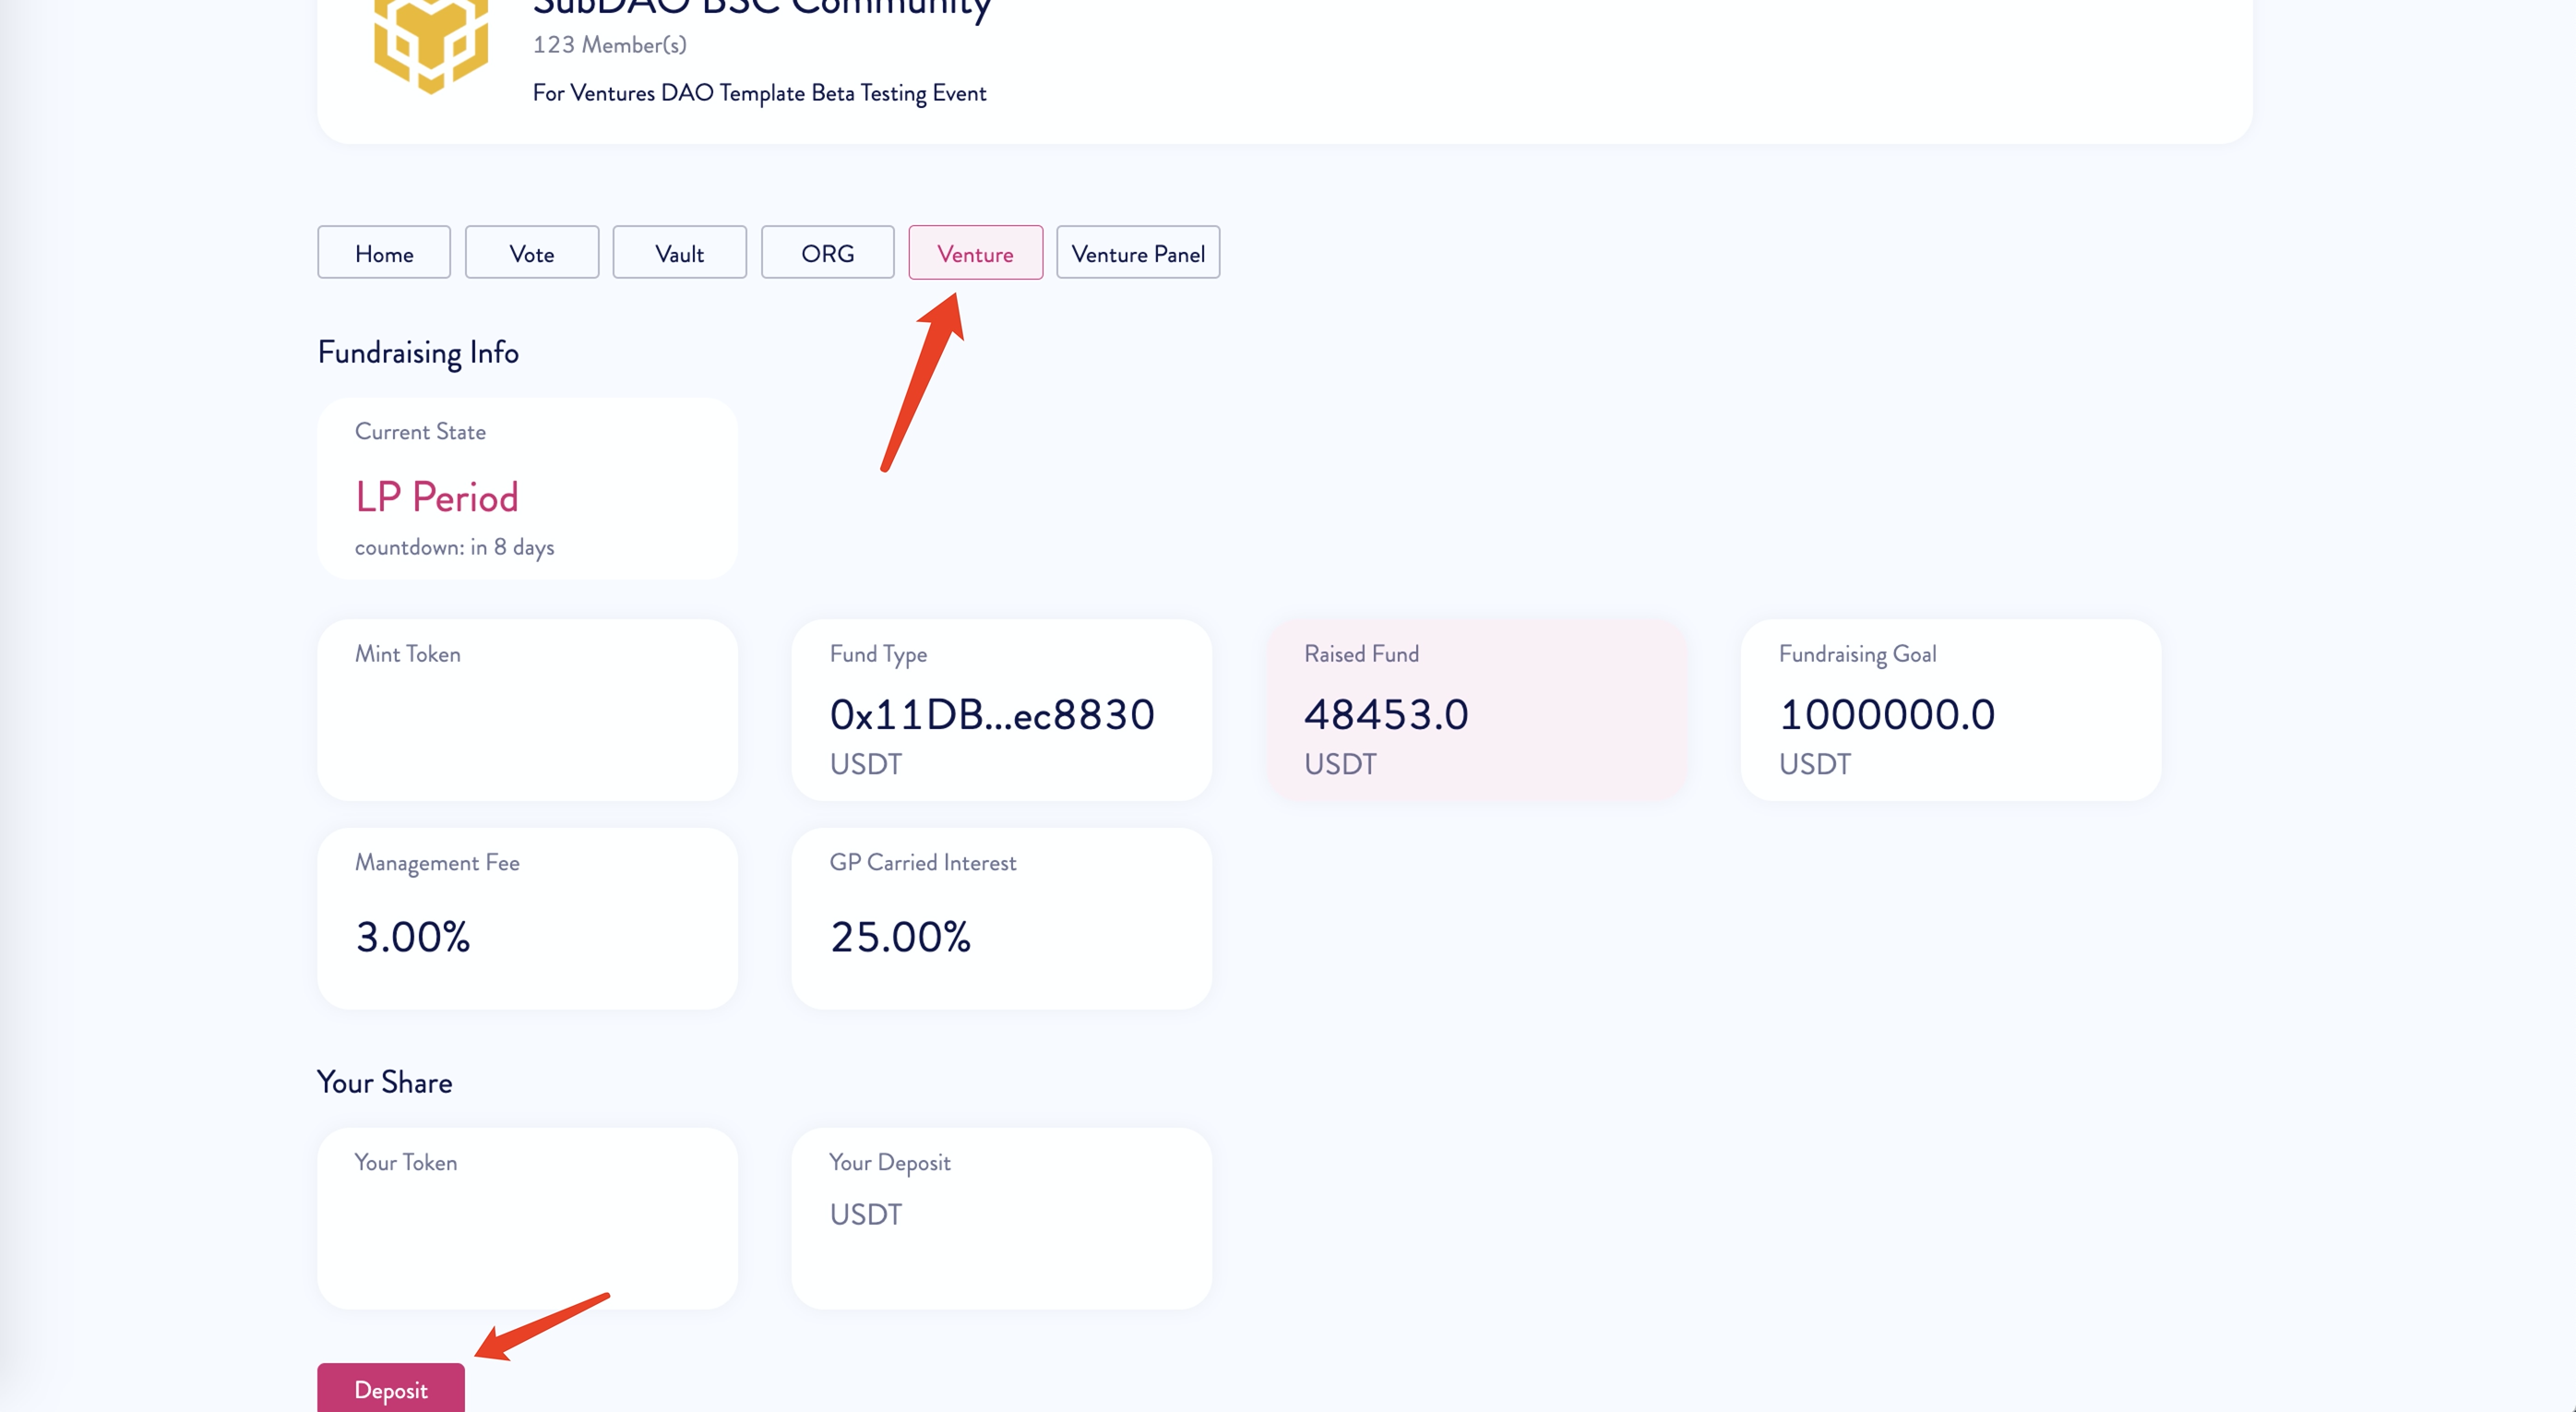
Task: Click the Fund Type address 0x11DB...ec8830
Action: tap(991, 715)
